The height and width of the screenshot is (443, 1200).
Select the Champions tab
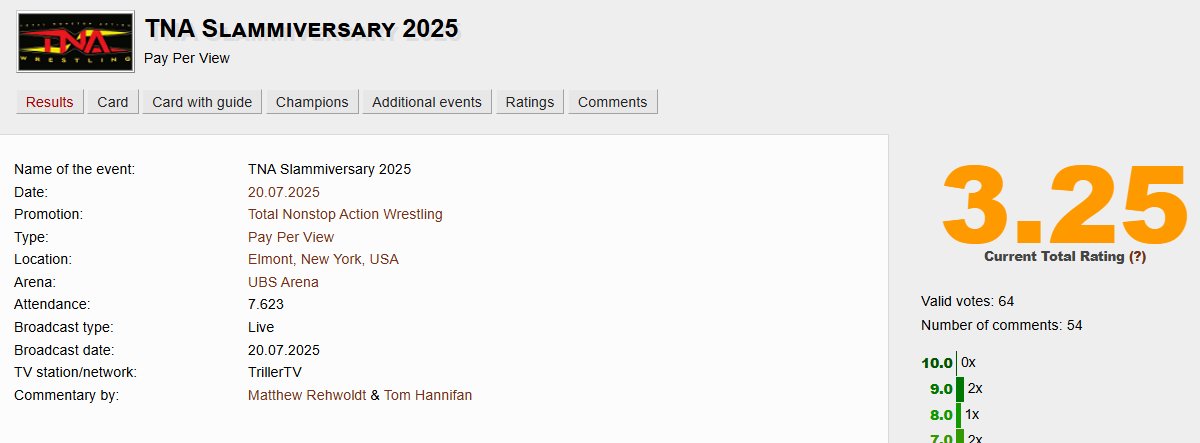(312, 102)
